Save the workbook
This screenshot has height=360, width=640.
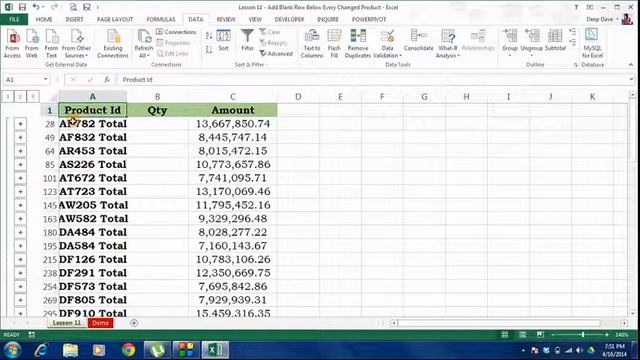[22, 7]
